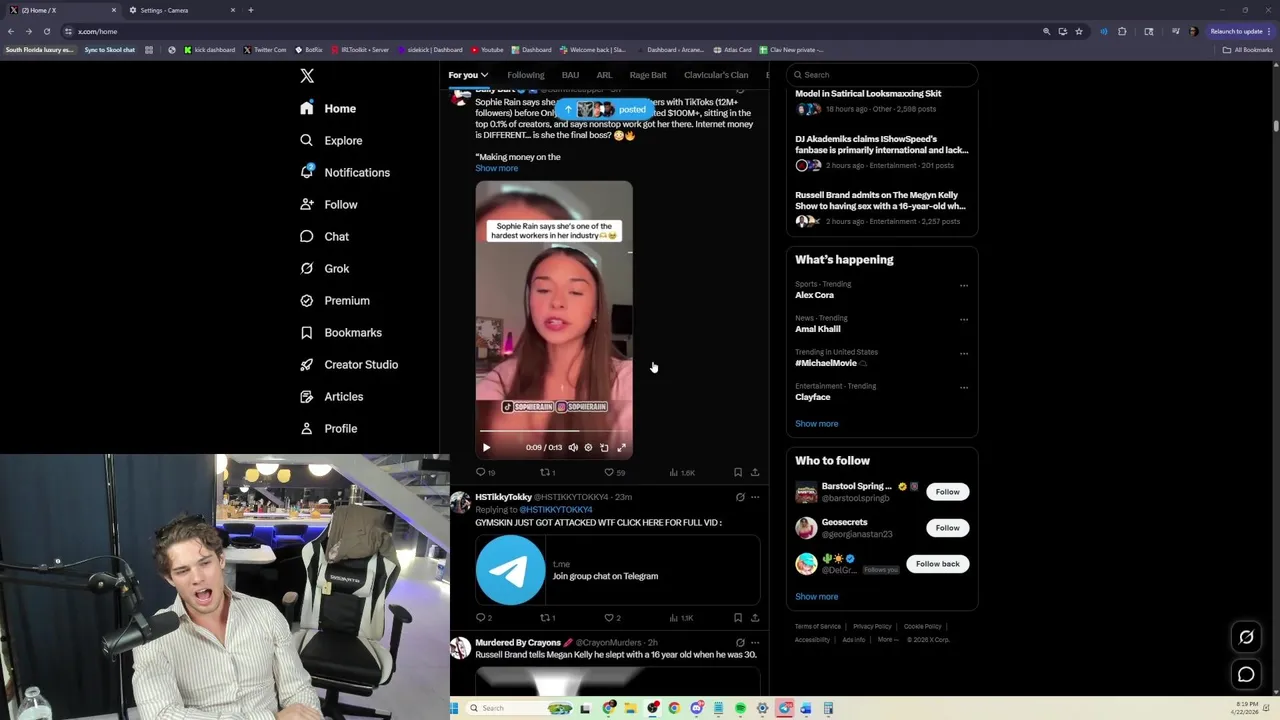Mute the video volume icon

click(573, 448)
